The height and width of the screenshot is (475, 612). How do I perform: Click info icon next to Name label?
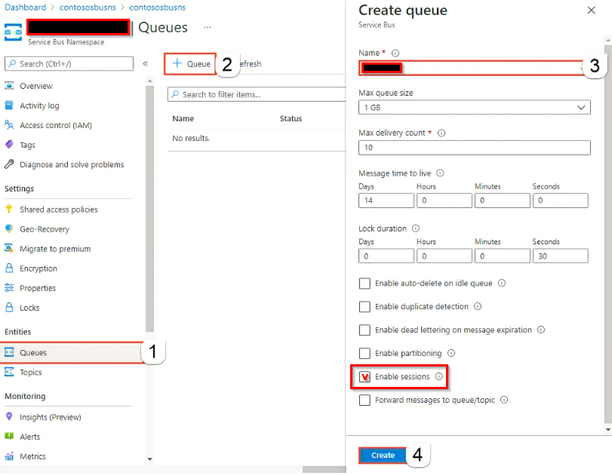click(395, 53)
